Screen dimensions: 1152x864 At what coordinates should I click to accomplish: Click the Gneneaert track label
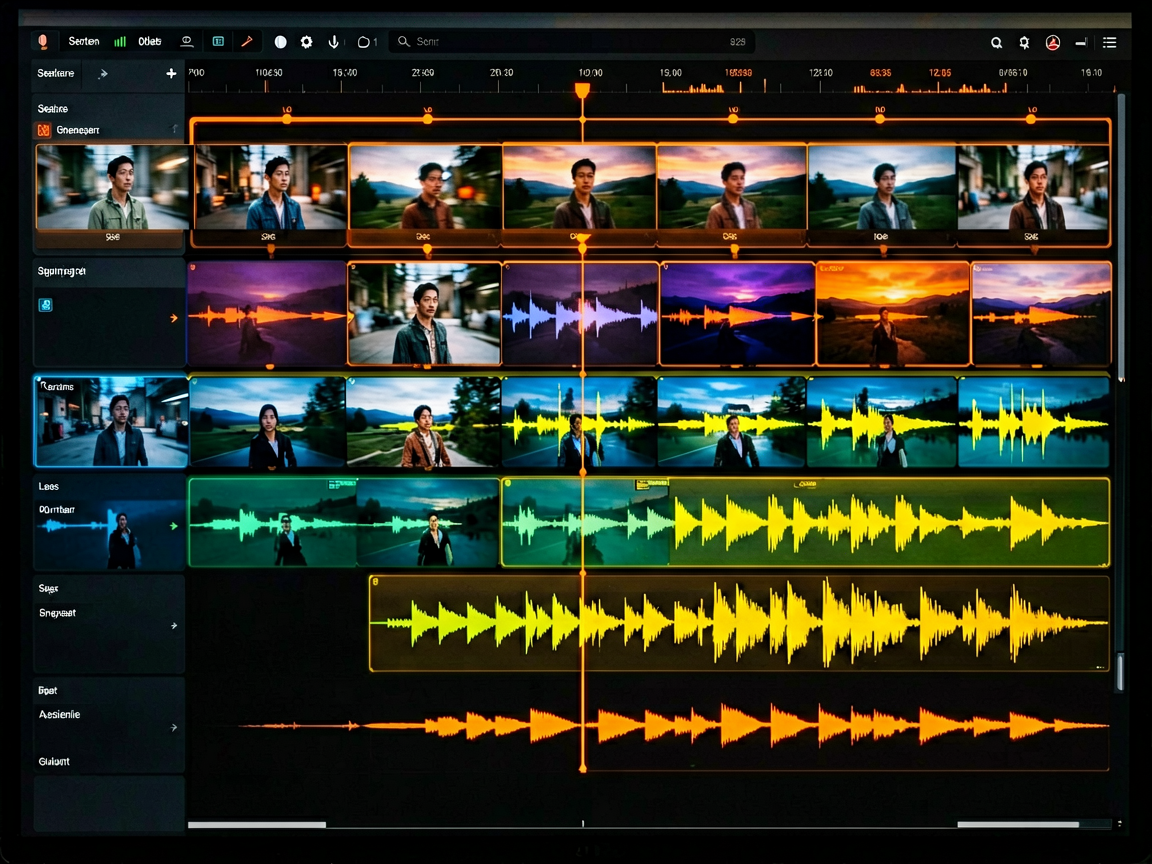(78, 130)
